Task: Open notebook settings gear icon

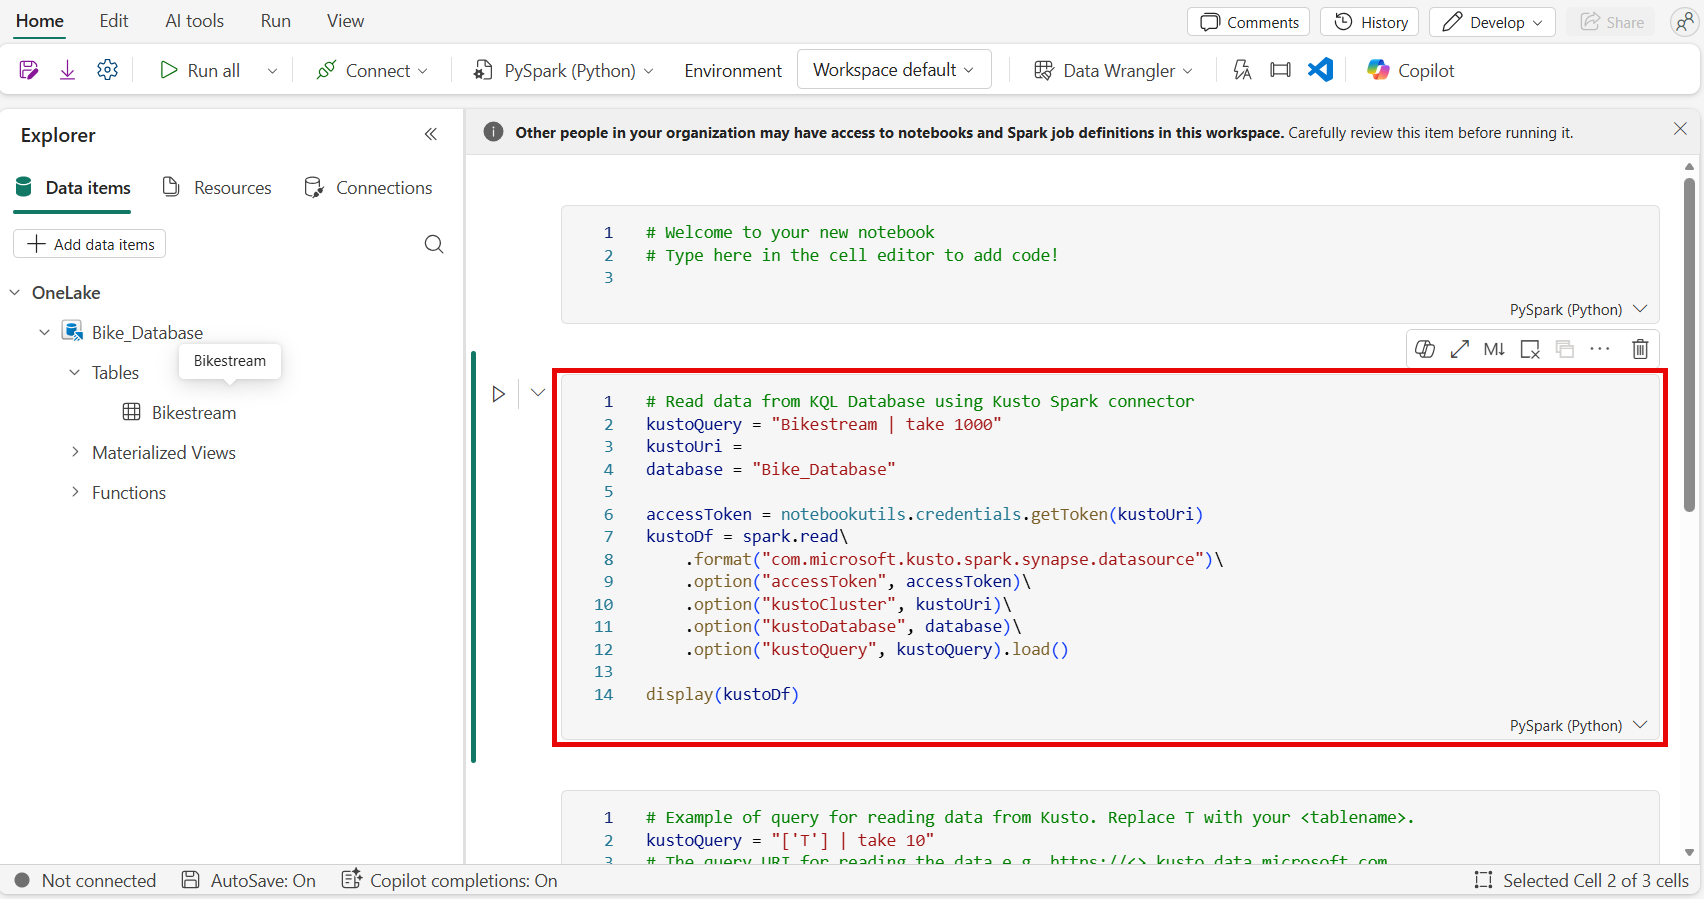Action: [x=107, y=70]
